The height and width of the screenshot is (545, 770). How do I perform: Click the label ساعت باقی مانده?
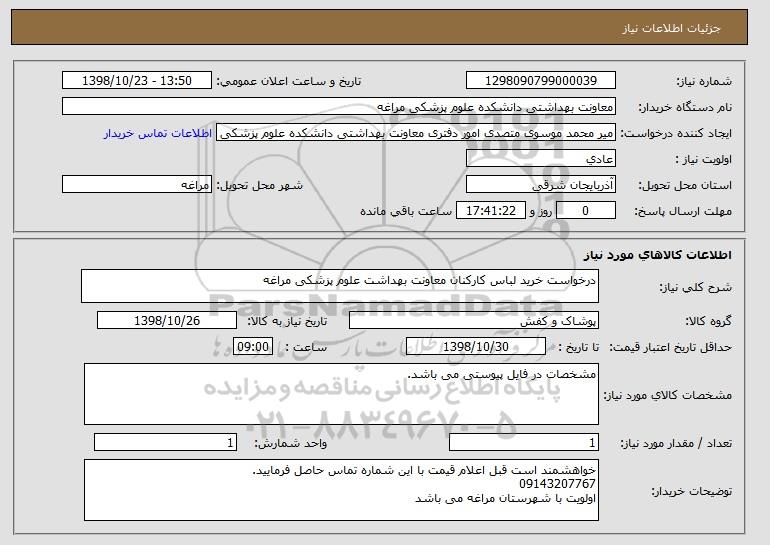(406, 211)
